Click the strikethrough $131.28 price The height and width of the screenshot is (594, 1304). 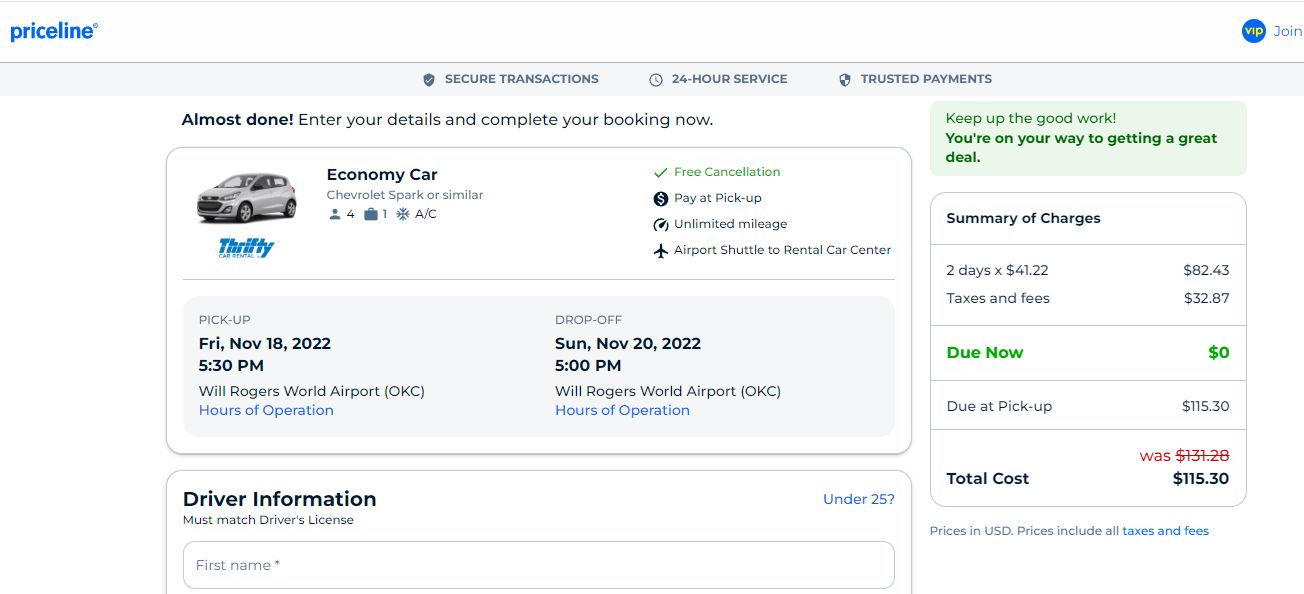click(1202, 455)
